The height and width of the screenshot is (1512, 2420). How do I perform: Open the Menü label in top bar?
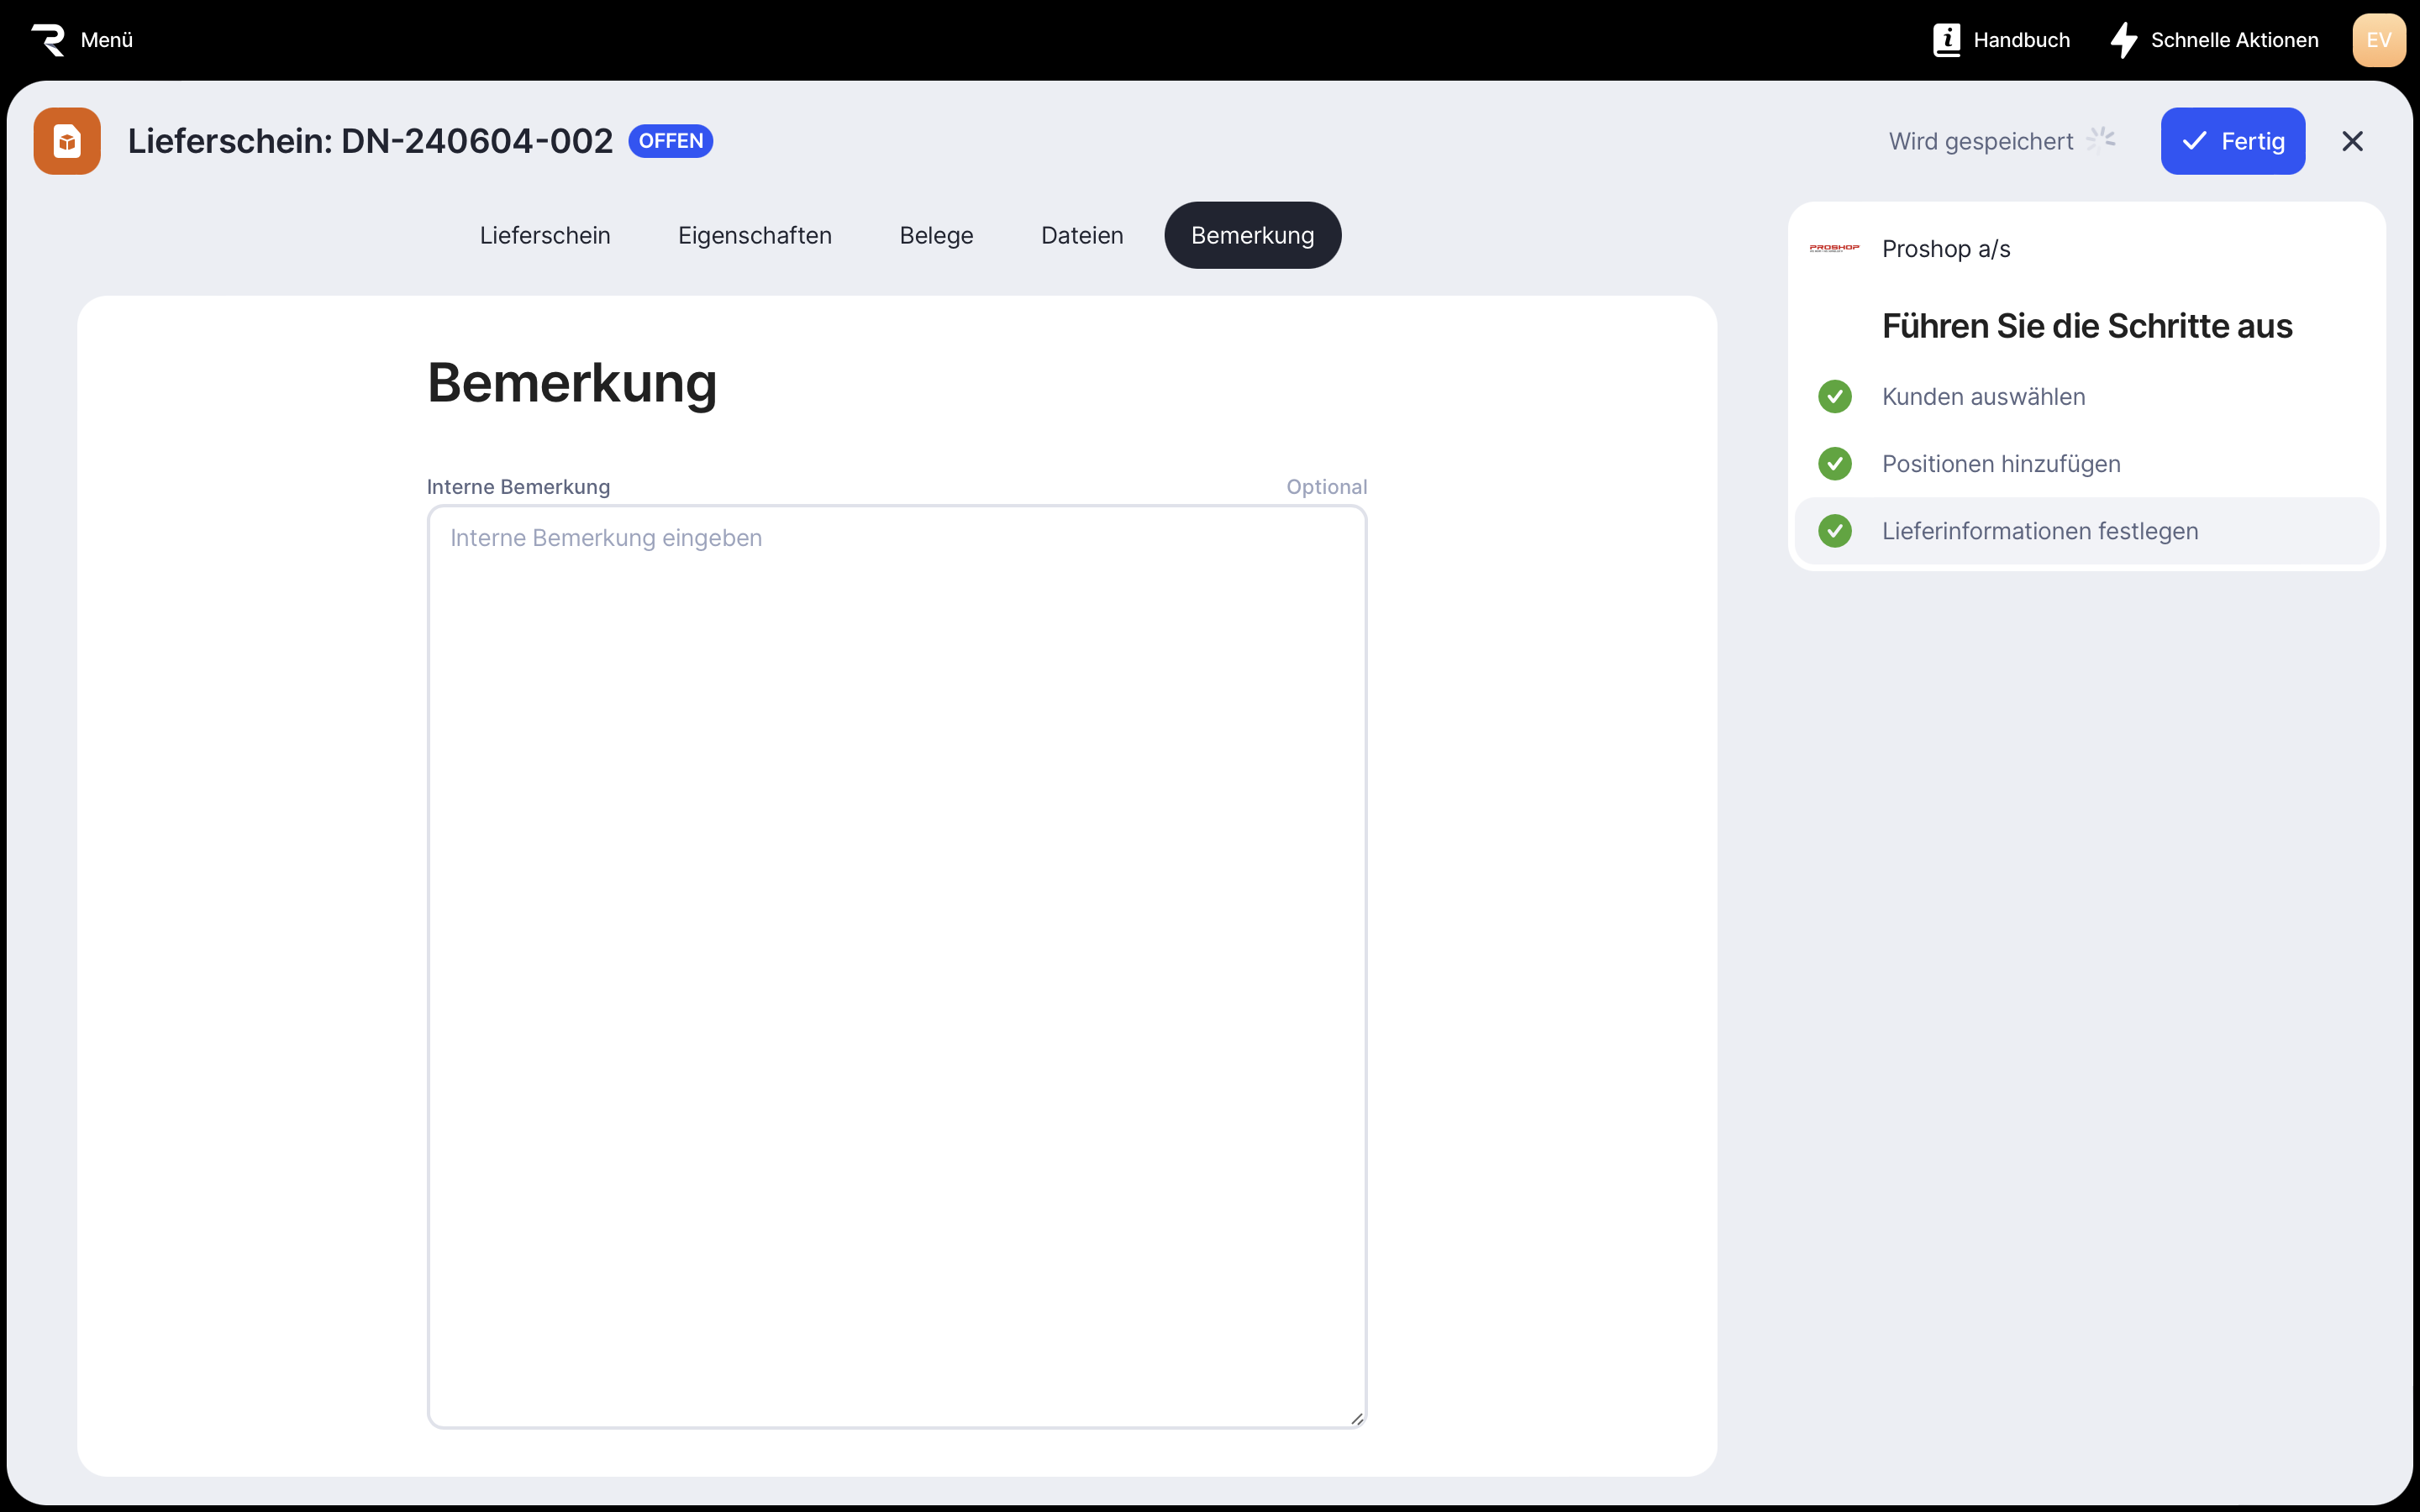point(107,40)
